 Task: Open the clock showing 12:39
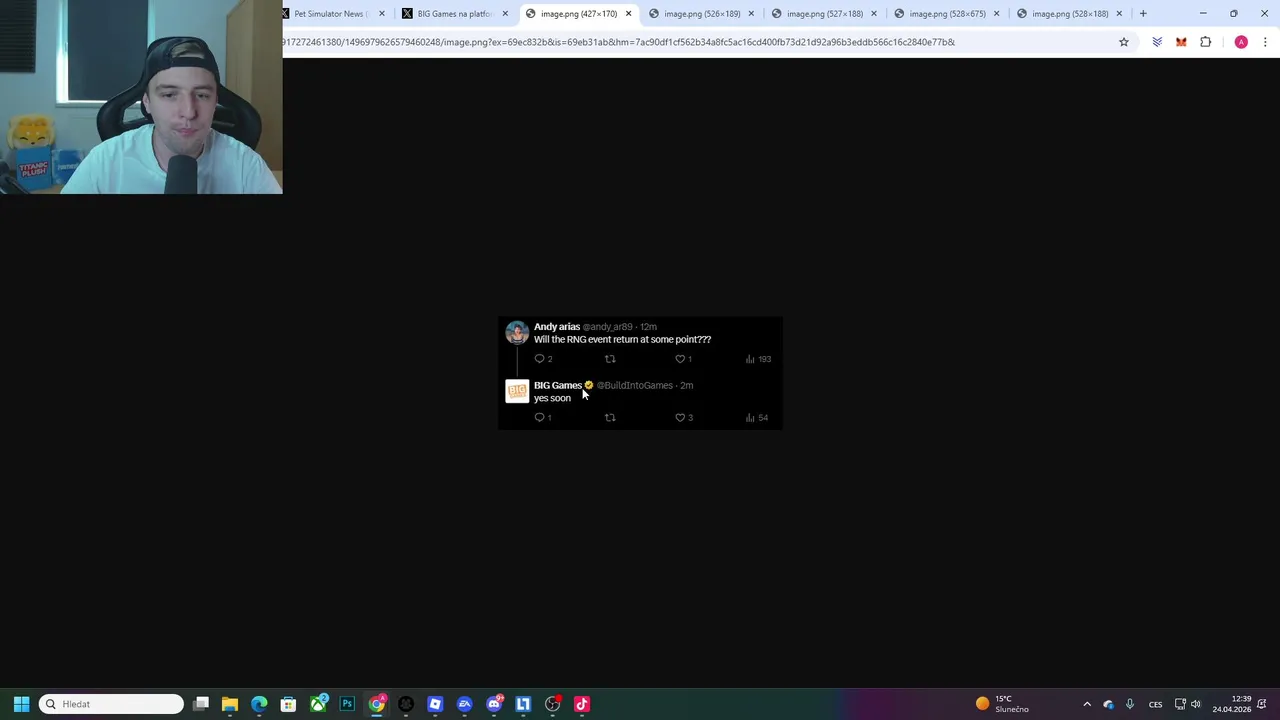[1232, 704]
